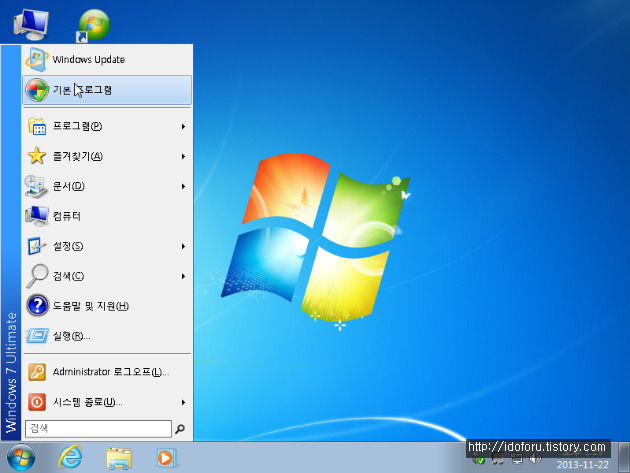Click the date 2013-11-22 on the taskbar
Viewport: 630px width, 473px height.
click(583, 465)
